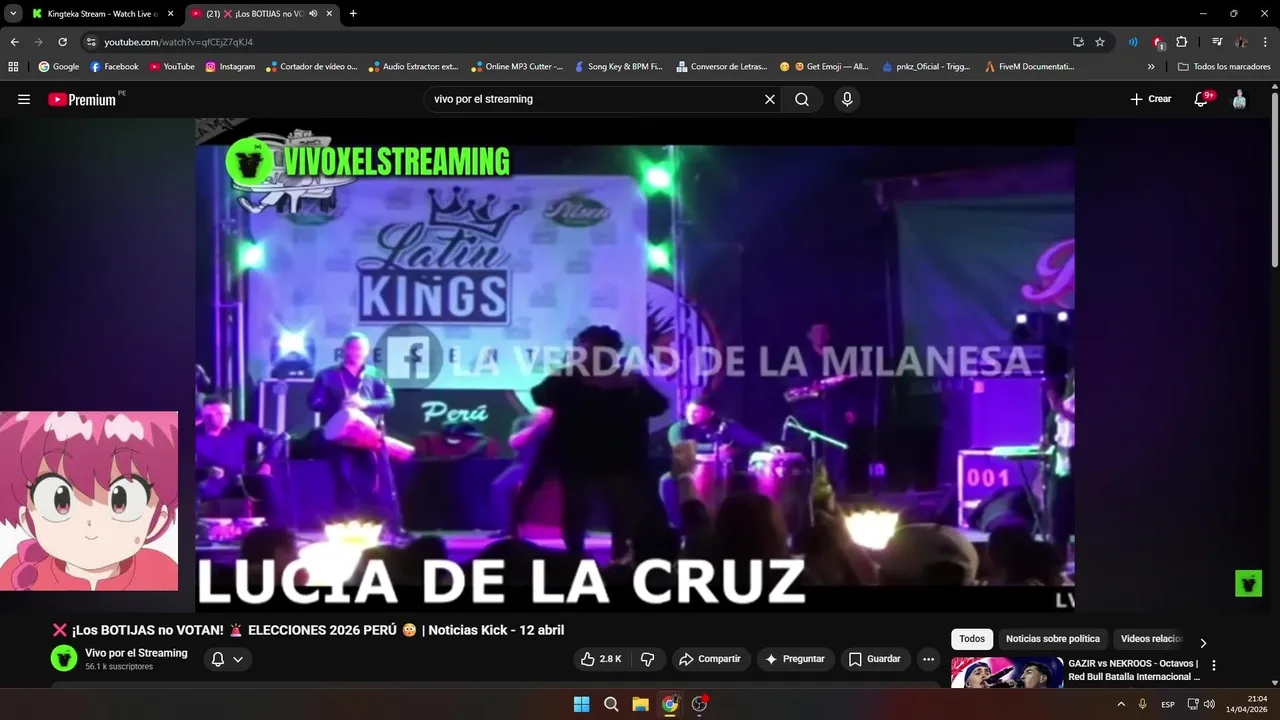
Task: Open YouTube notifications bell
Action: 1202,99
